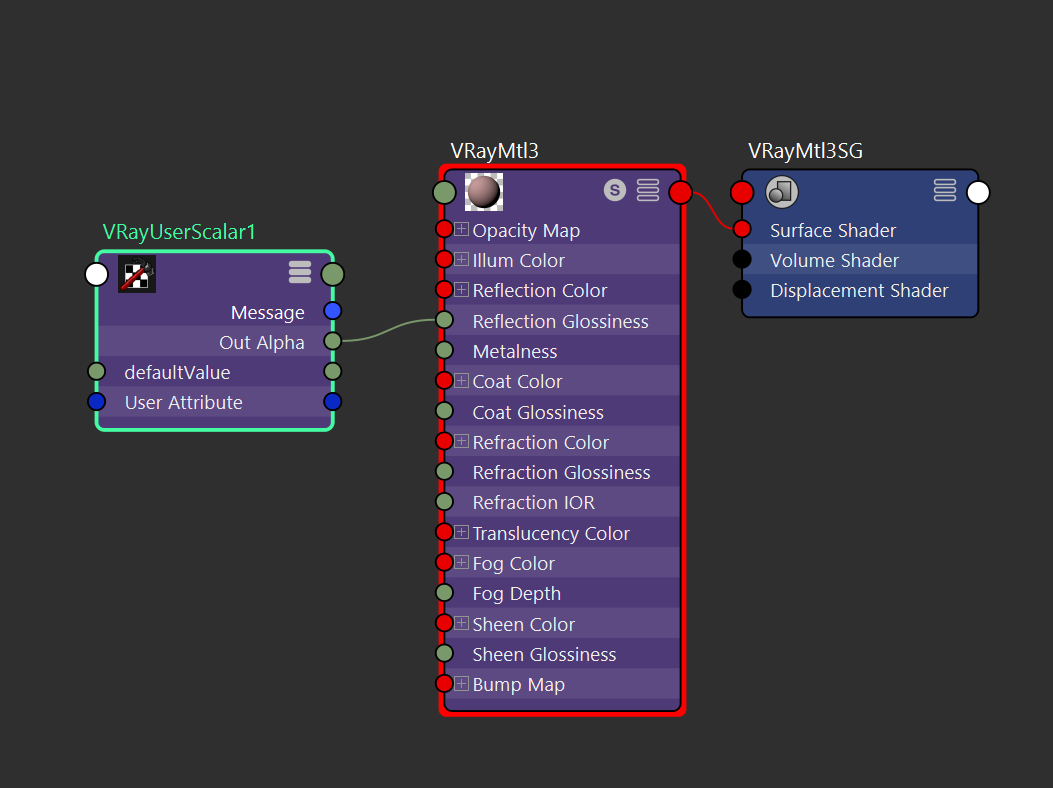Screen dimensions: 1053x788
Task: Select the Fog Depth attribute label
Action: (x=516, y=594)
